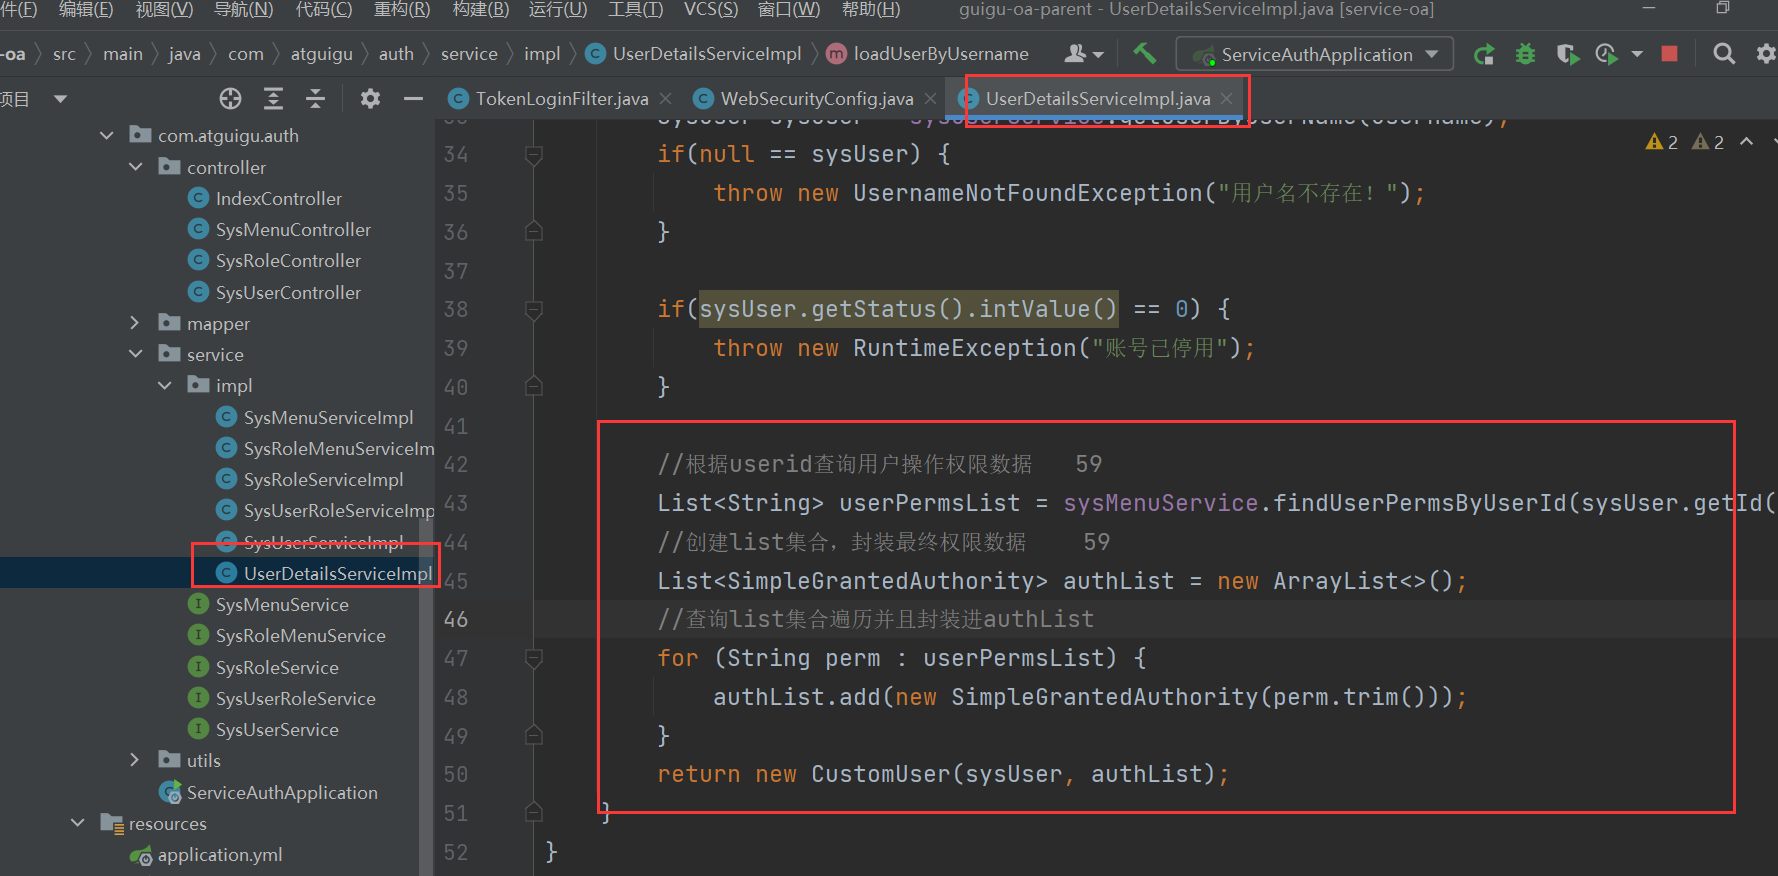Image resolution: width=1778 pixels, height=876 pixels.
Task: Click the warnings indicator in editor corner
Action: (1685, 142)
